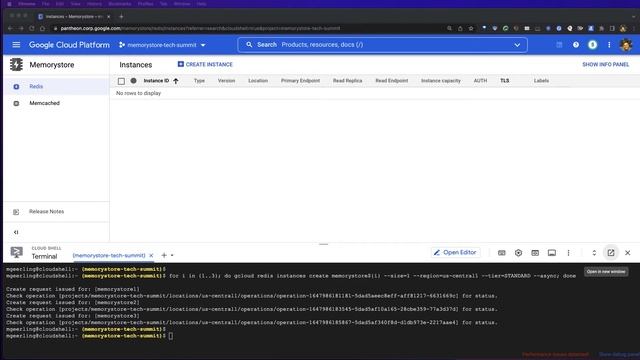Open the Help menu icon in header
The height and width of the screenshot is (360, 640).
(576, 45)
